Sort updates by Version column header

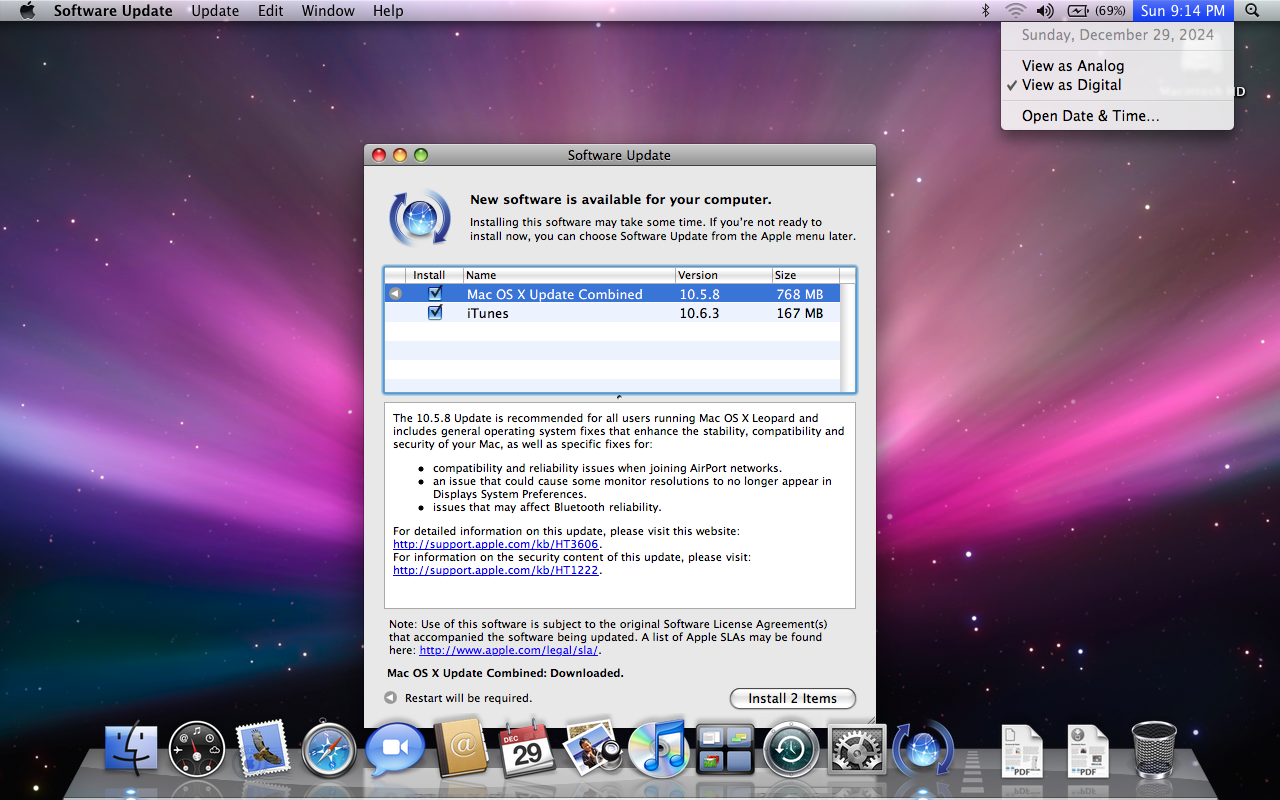click(723, 275)
